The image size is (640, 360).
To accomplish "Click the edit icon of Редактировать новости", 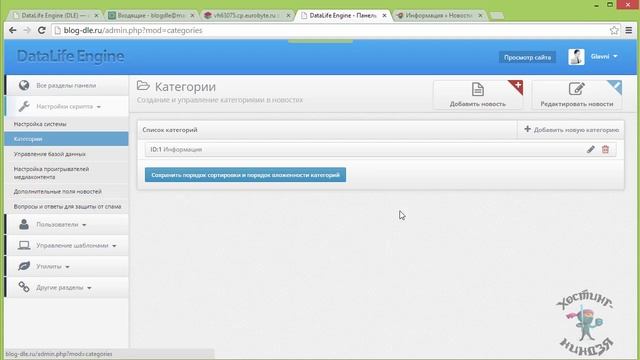I will 576,89.
